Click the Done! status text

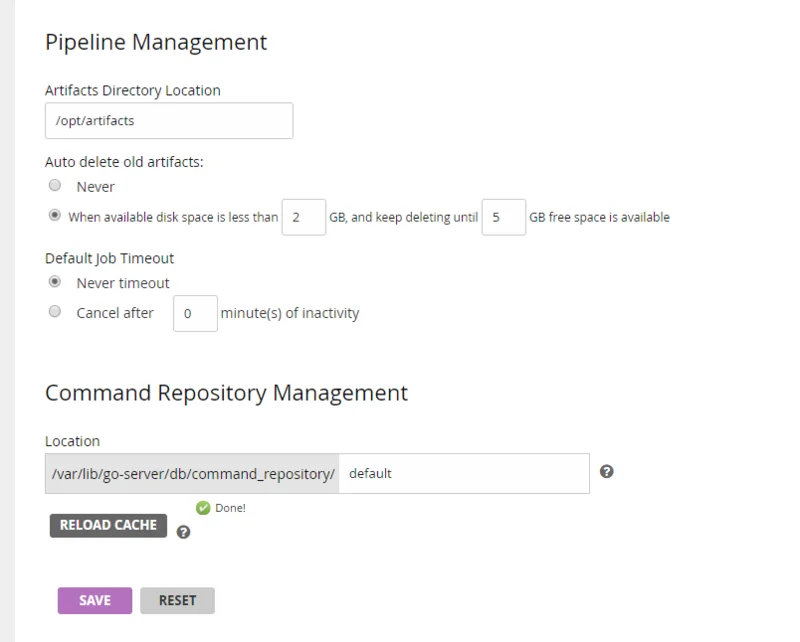pyautogui.click(x=231, y=508)
